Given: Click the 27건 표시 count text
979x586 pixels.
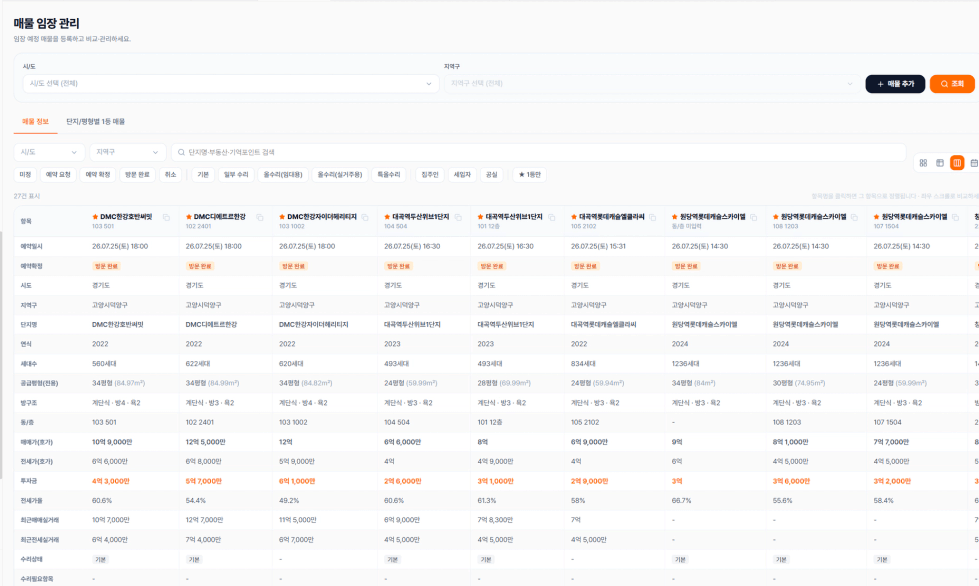Looking at the screenshot, I should [x=27, y=196].
